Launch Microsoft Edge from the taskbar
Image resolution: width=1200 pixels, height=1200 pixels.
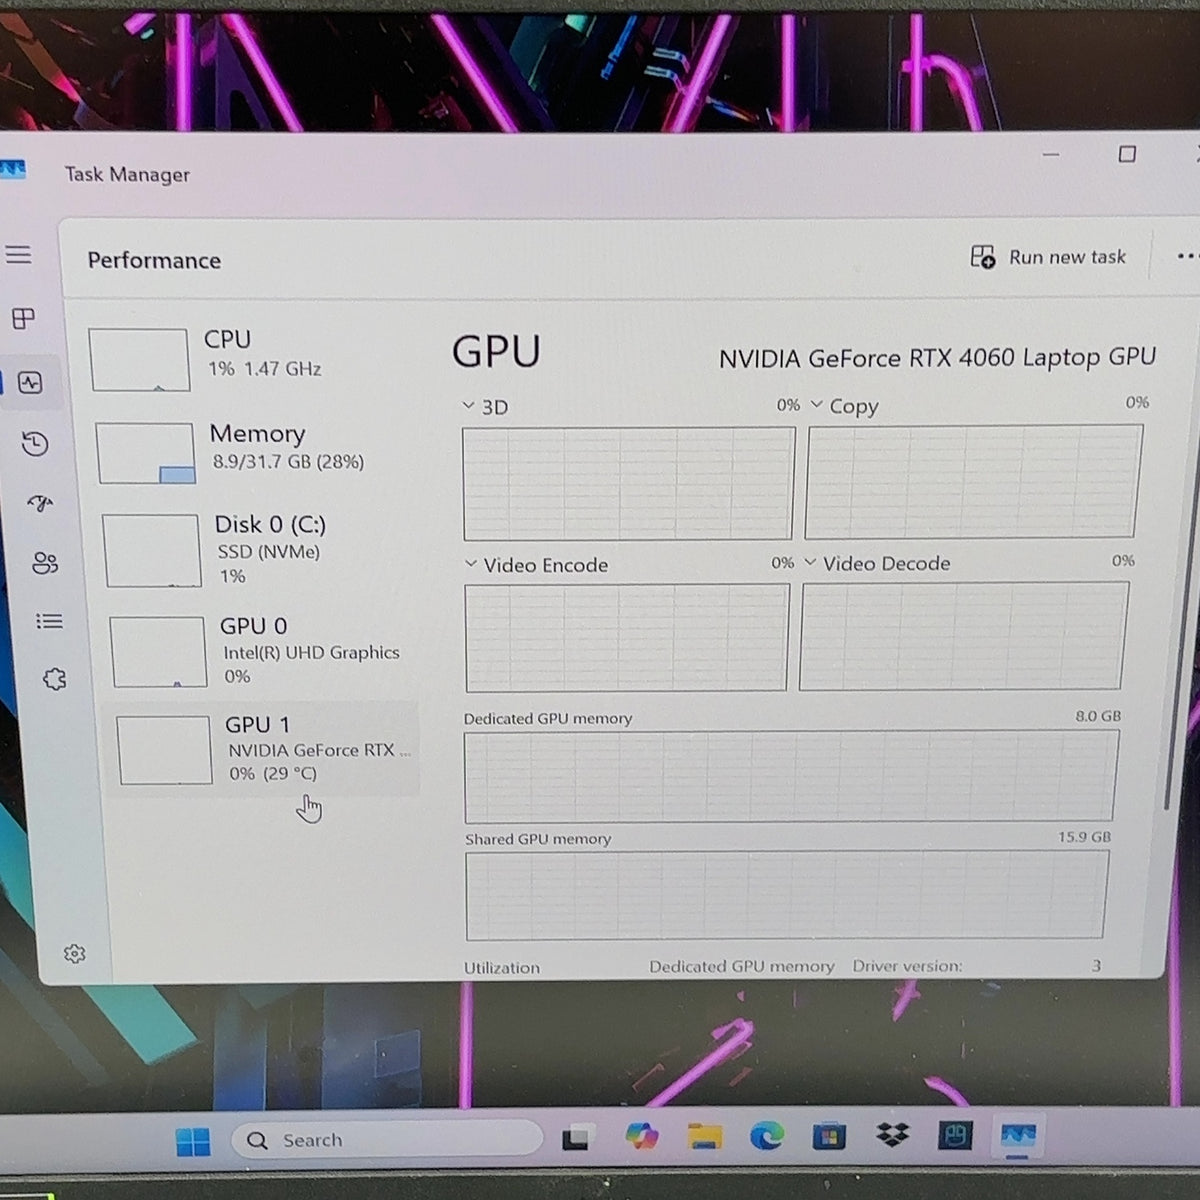[x=767, y=1136]
